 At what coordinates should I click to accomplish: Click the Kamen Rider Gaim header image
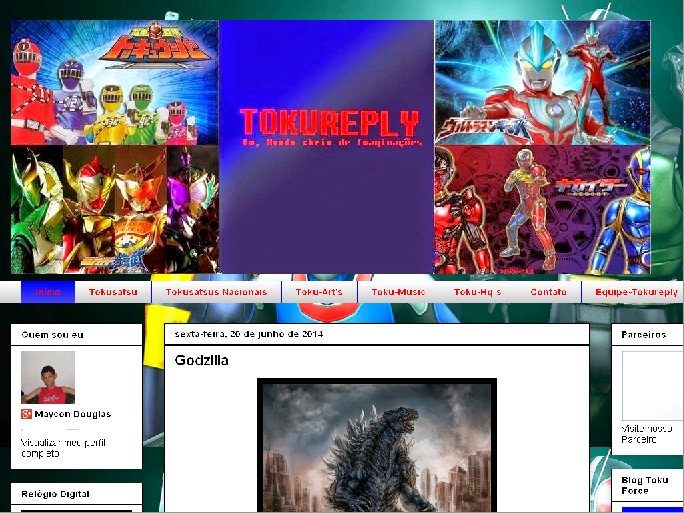pos(115,210)
